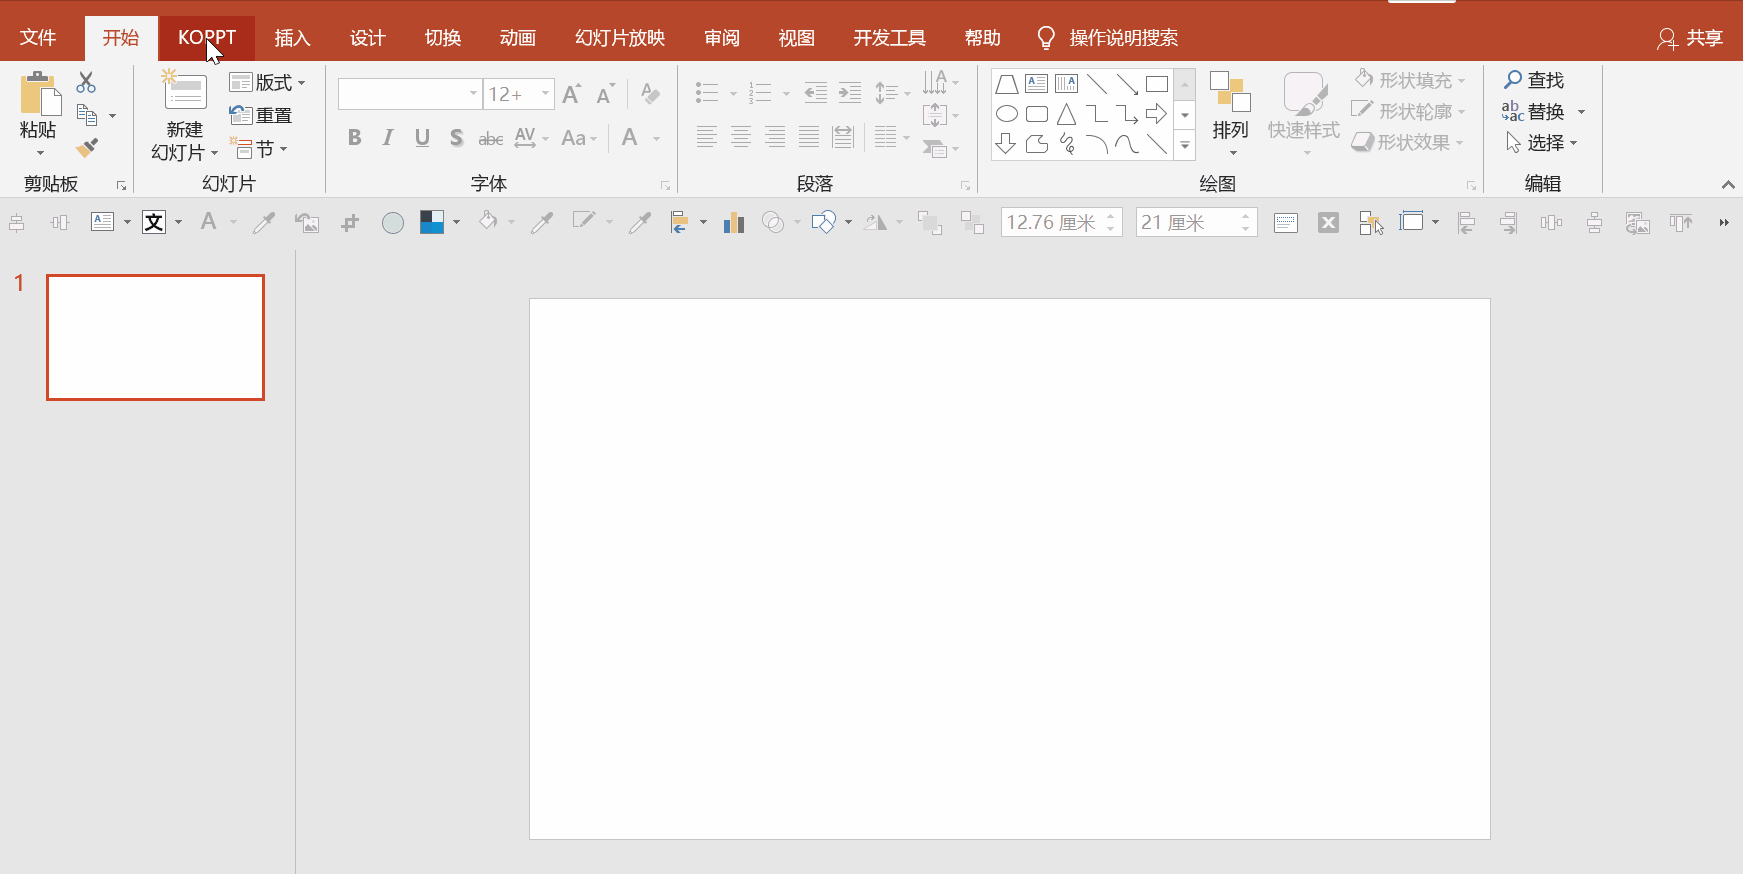Open the 替换 replace dropdown arrow
Image resolution: width=1743 pixels, height=874 pixels.
tap(1581, 112)
